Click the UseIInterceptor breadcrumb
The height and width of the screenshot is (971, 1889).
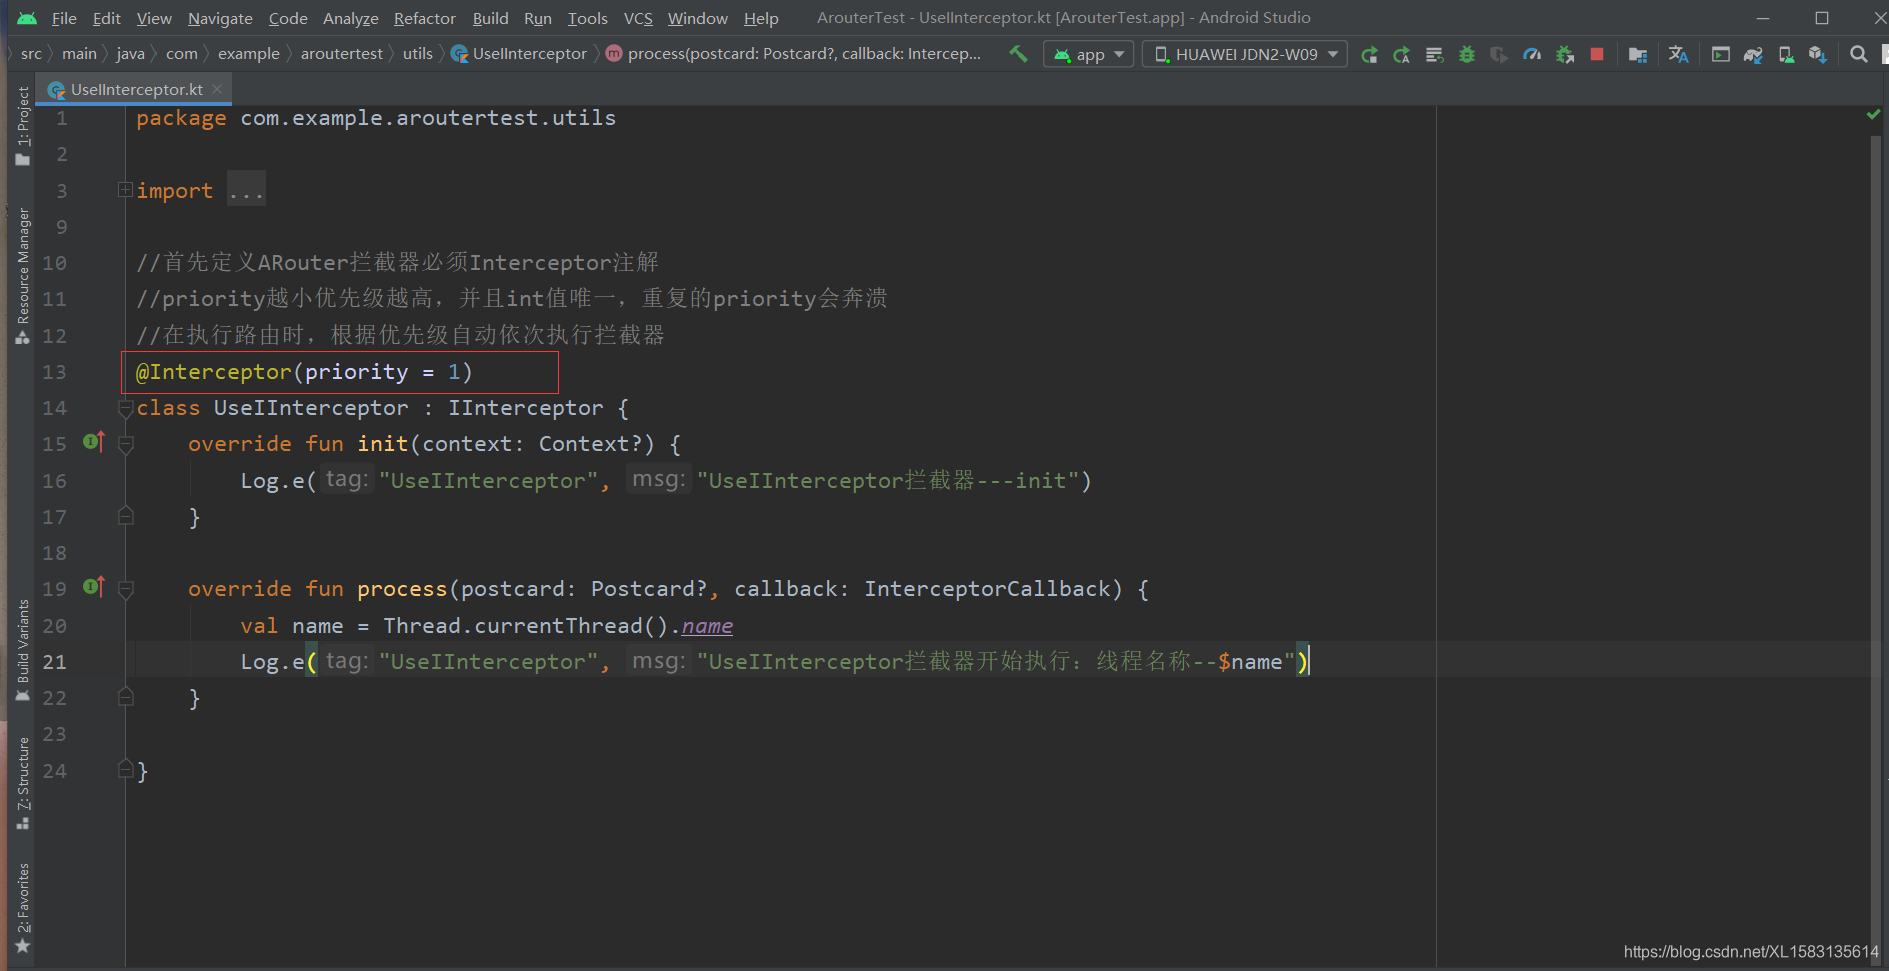click(530, 54)
